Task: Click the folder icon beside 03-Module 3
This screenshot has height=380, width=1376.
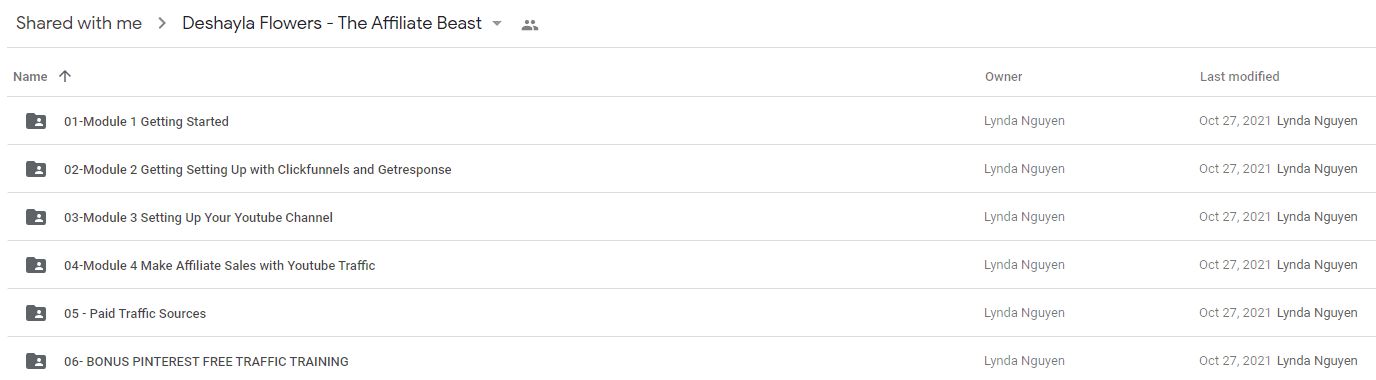Action: click(x=36, y=217)
